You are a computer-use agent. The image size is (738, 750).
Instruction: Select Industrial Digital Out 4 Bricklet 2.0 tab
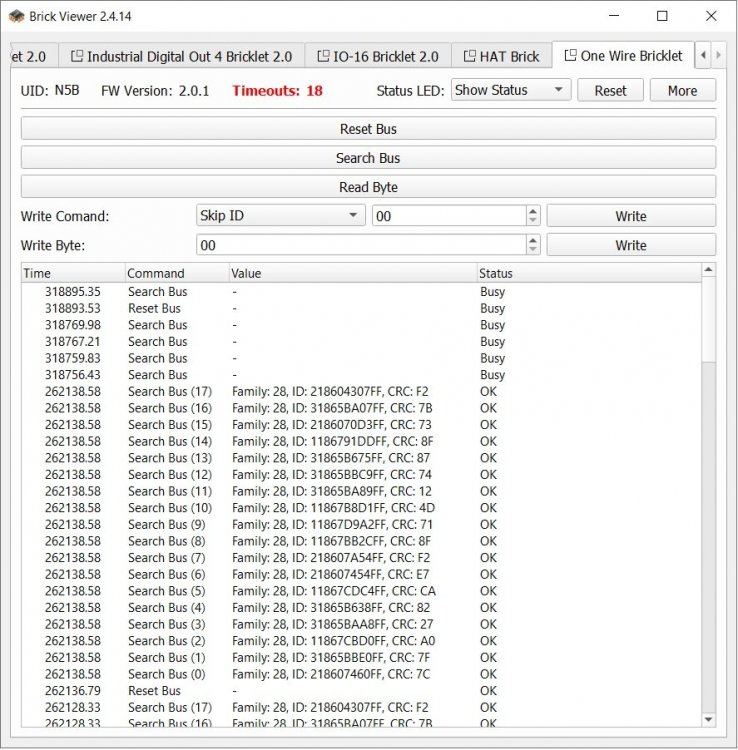[x=180, y=56]
